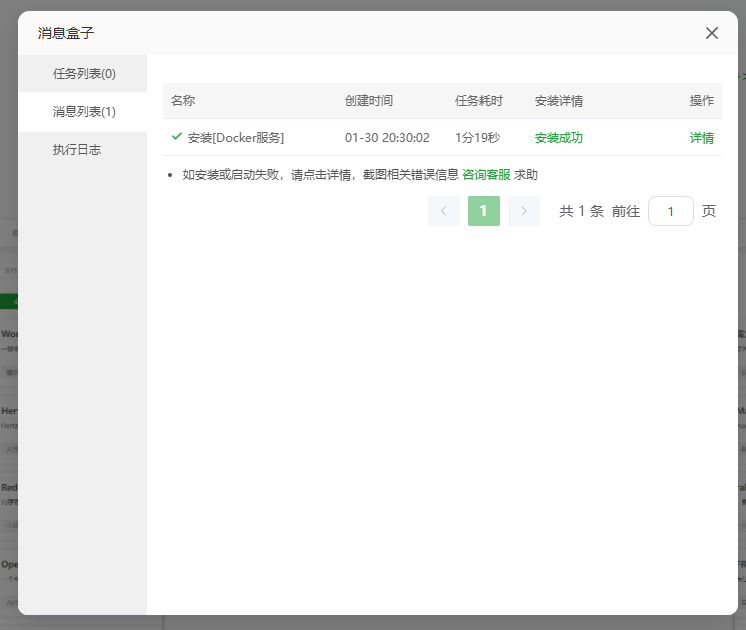Click the 任务耗时 column header
The image size is (746, 630).
pyautogui.click(x=479, y=101)
